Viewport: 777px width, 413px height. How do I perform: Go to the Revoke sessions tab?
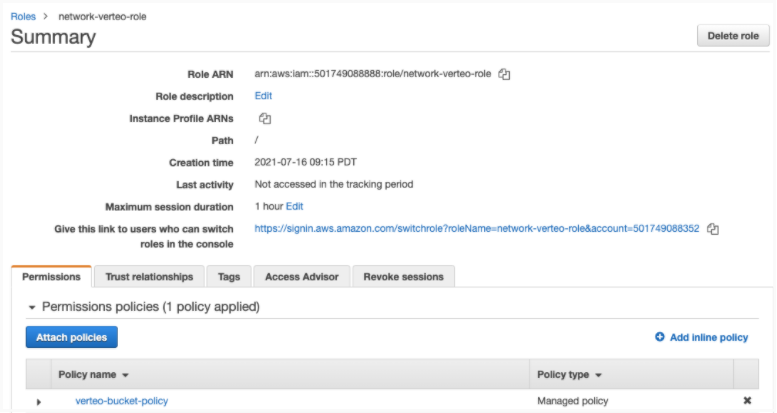point(405,277)
